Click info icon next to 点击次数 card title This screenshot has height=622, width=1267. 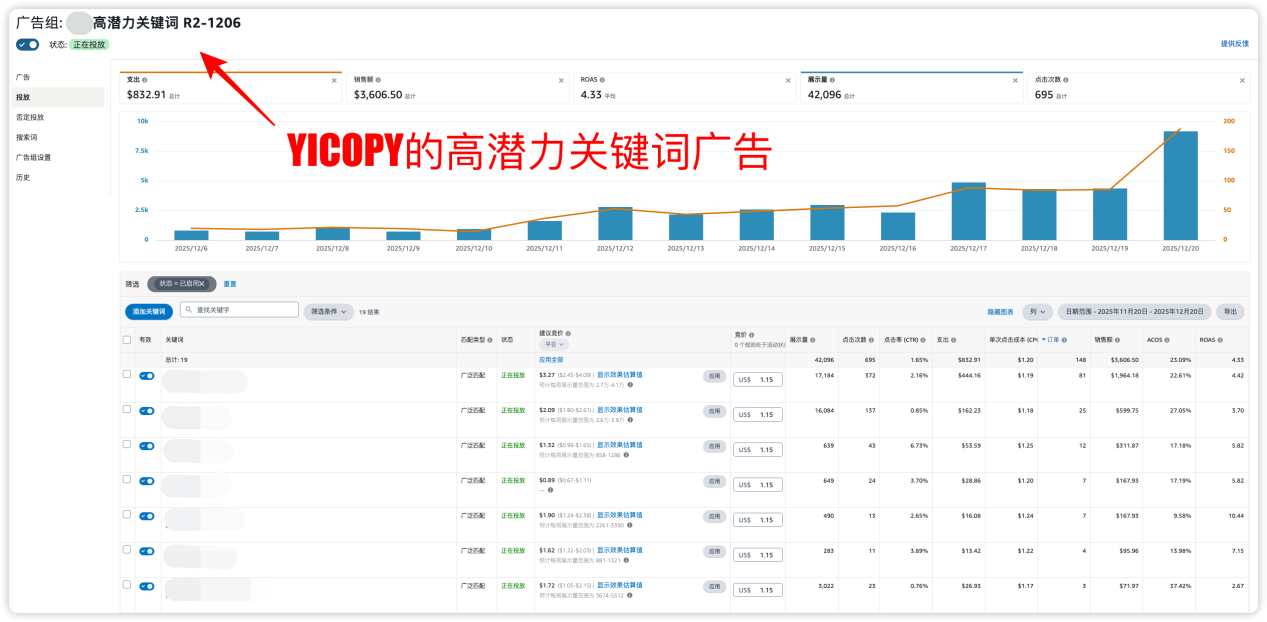[x=1067, y=80]
